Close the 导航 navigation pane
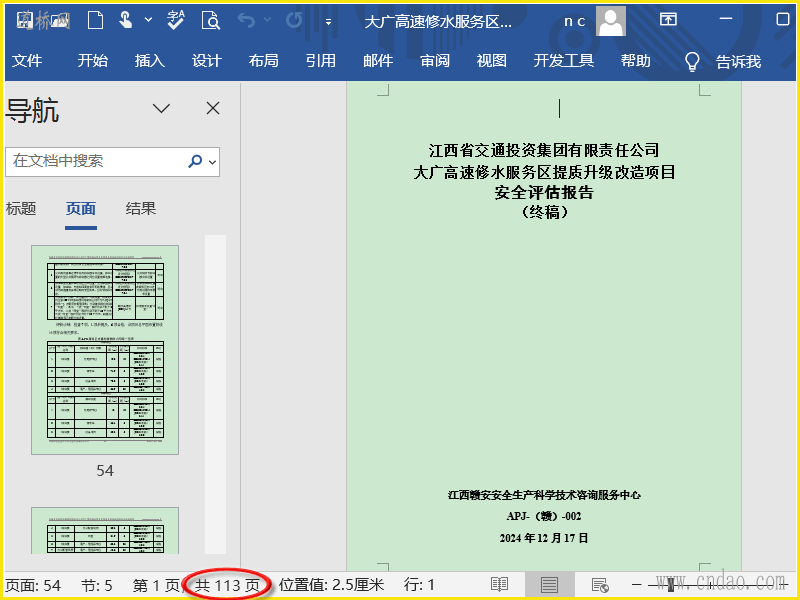Screen dimensions: 800x600 [213, 108]
